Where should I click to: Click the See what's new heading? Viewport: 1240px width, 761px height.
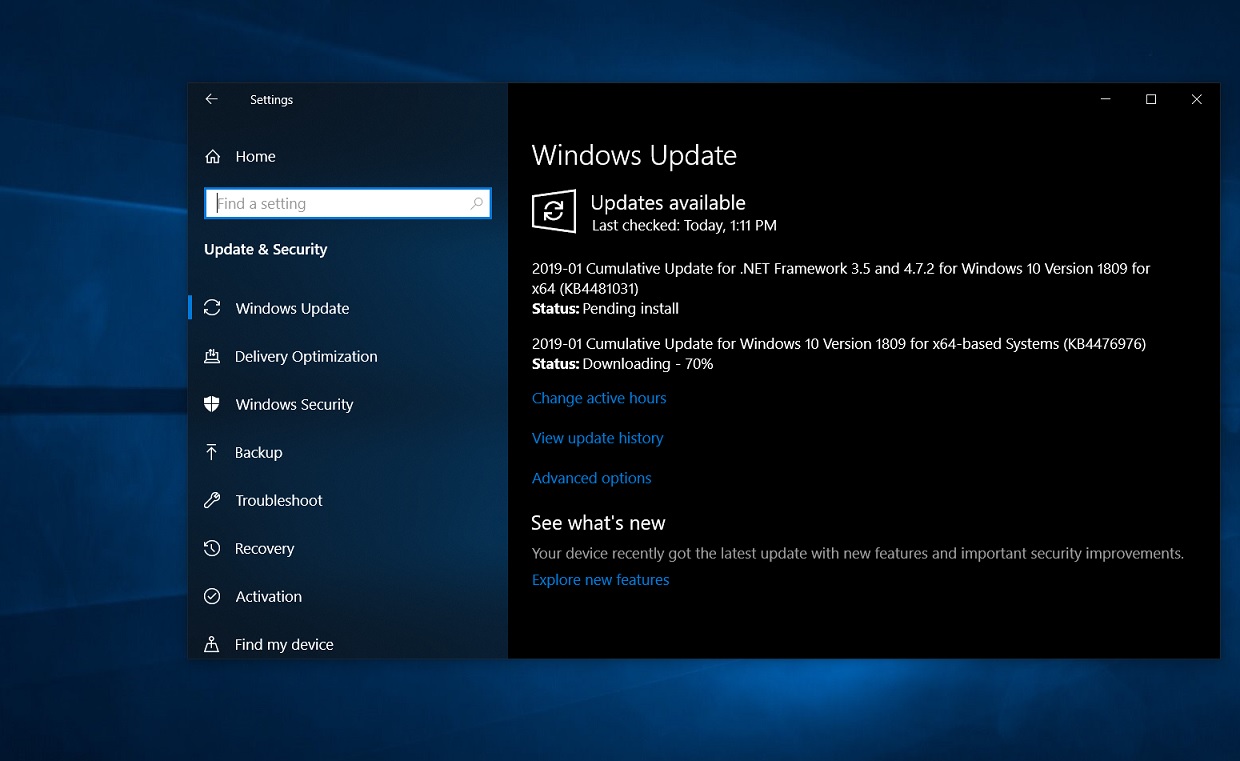tap(598, 523)
